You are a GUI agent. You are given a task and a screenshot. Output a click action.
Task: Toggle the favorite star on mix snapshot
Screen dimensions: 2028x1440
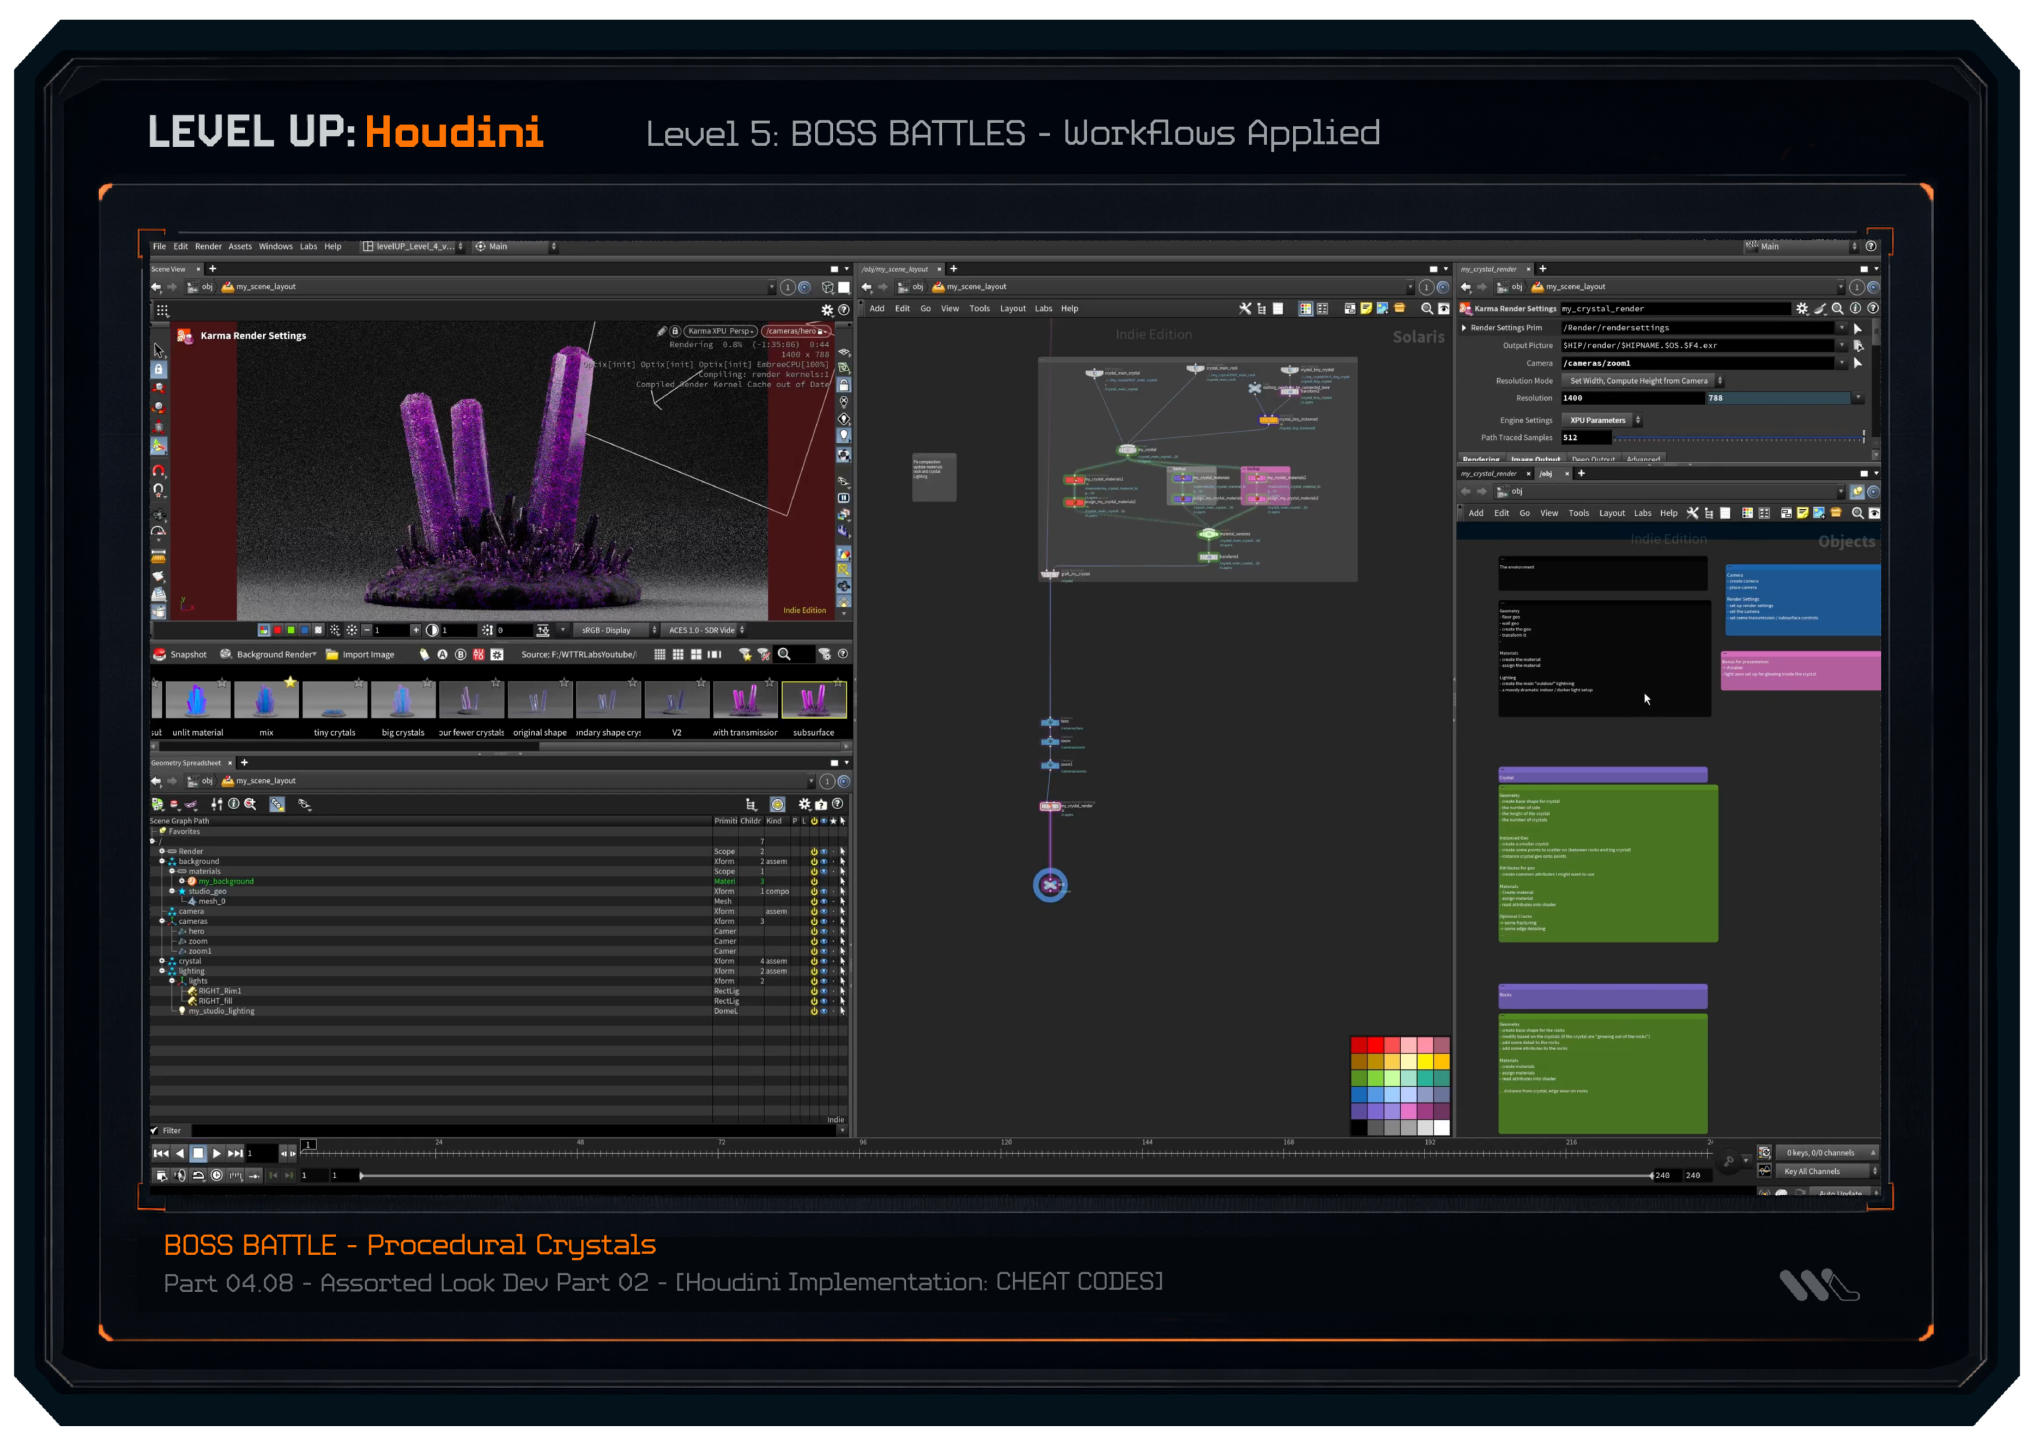point(290,682)
